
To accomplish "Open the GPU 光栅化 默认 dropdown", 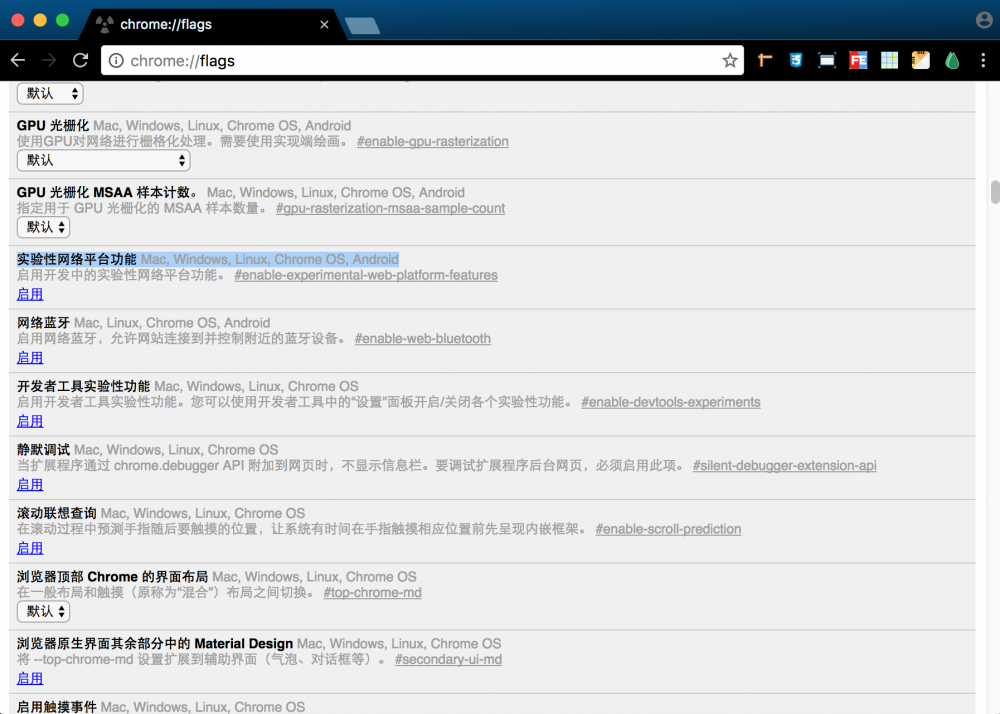I will coord(103,160).
